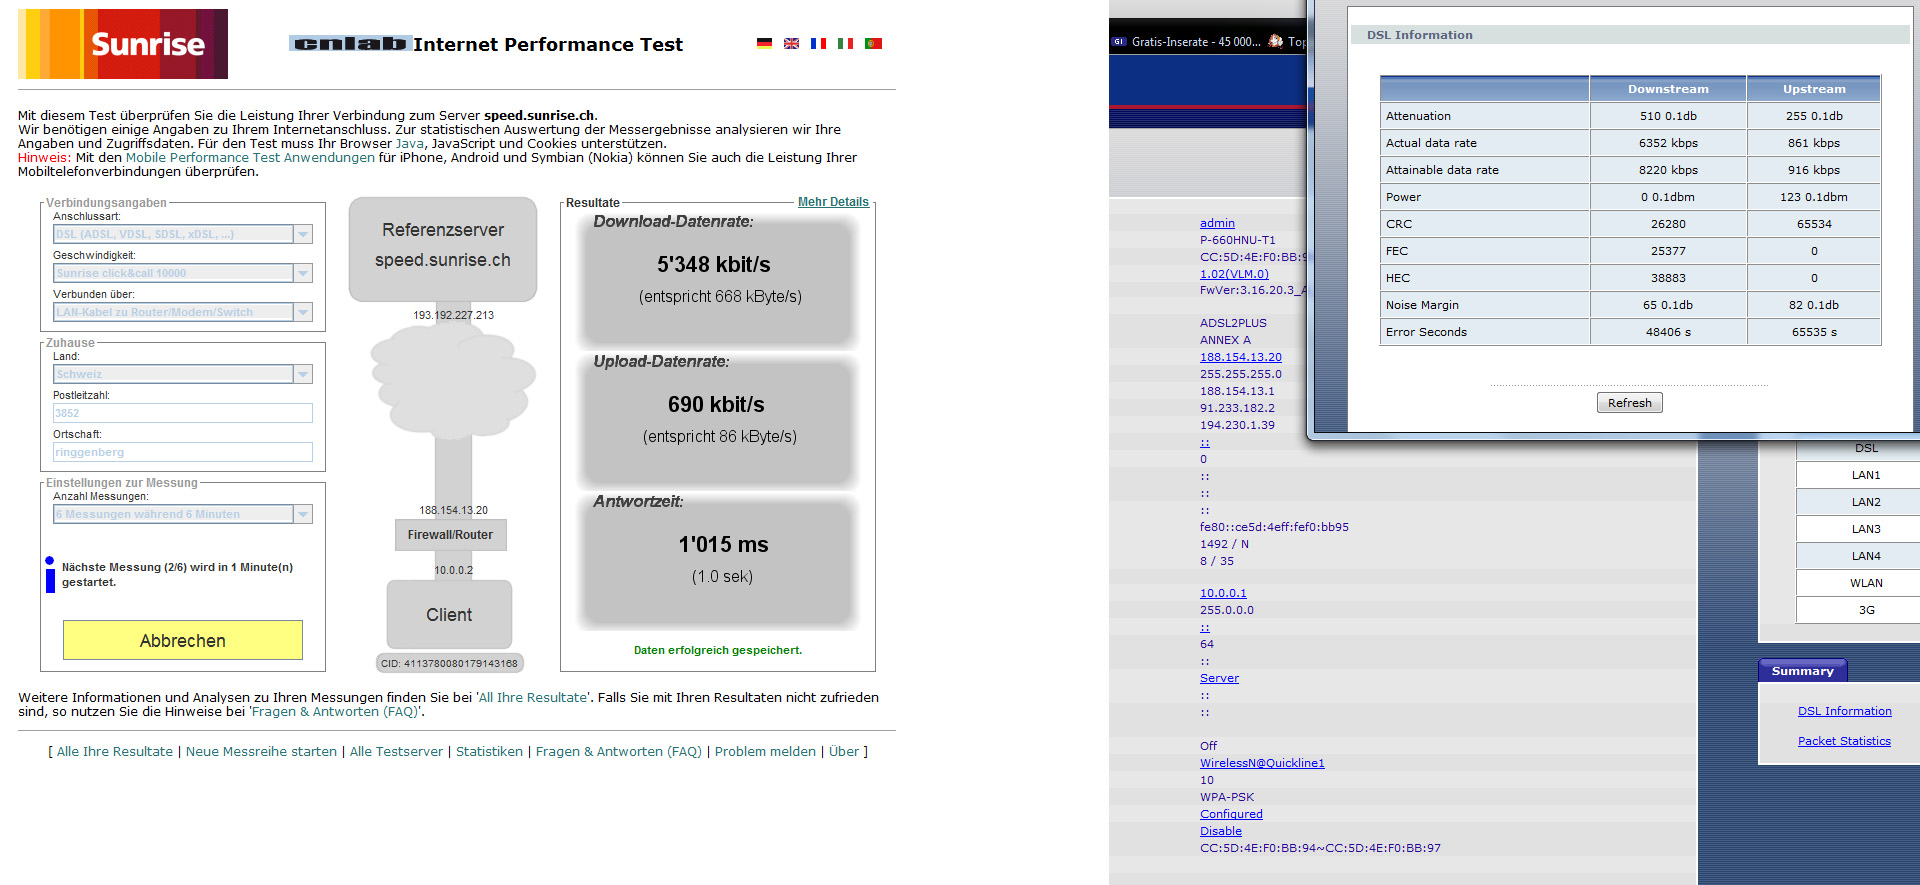Image resolution: width=1920 pixels, height=885 pixels.
Task: Click the Noise Margin row label
Action: pos(1422,305)
